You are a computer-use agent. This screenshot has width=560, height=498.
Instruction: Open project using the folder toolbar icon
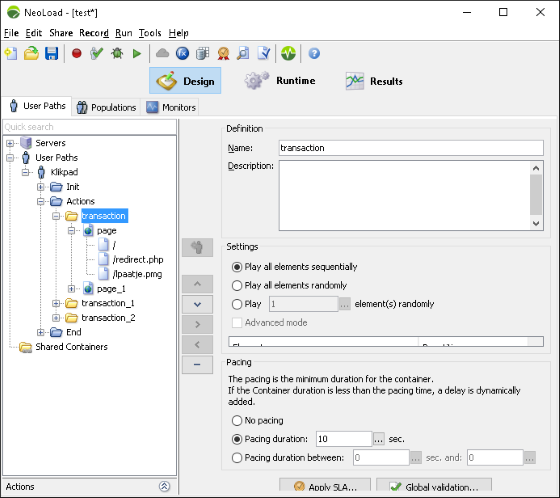click(x=31, y=54)
